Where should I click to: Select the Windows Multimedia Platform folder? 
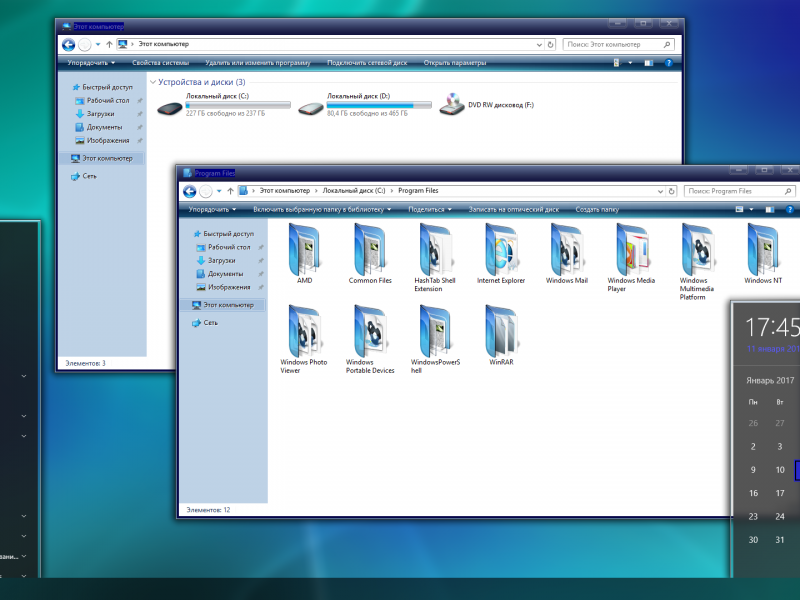[696, 262]
